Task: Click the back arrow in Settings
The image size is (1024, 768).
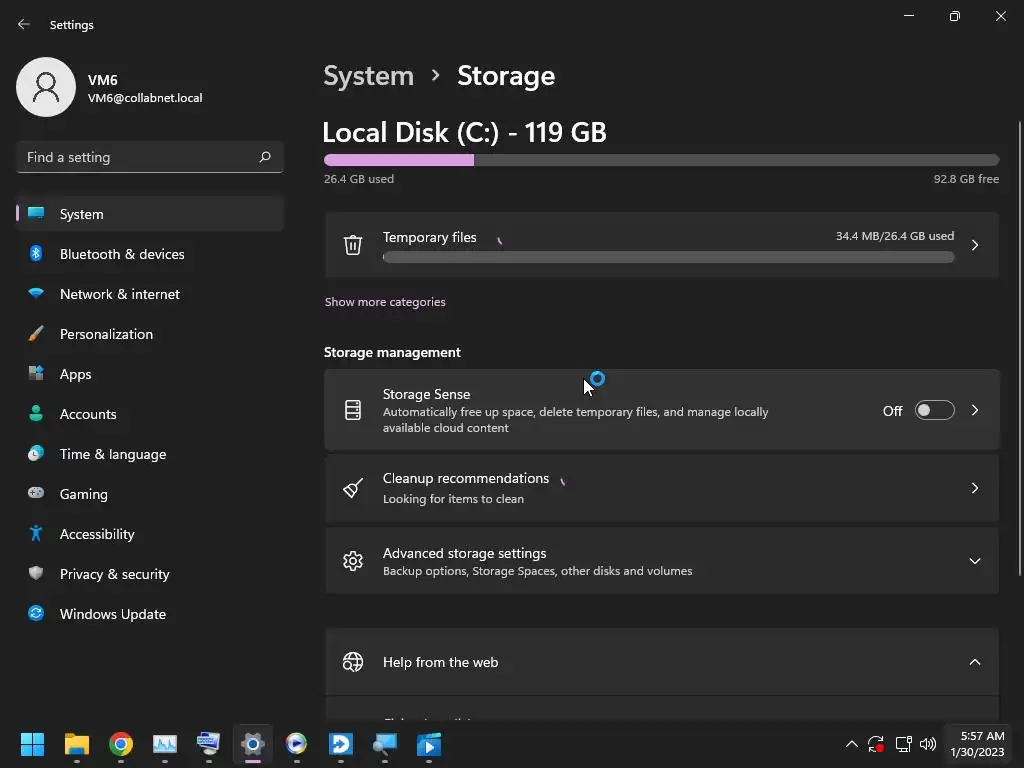Action: 24,25
